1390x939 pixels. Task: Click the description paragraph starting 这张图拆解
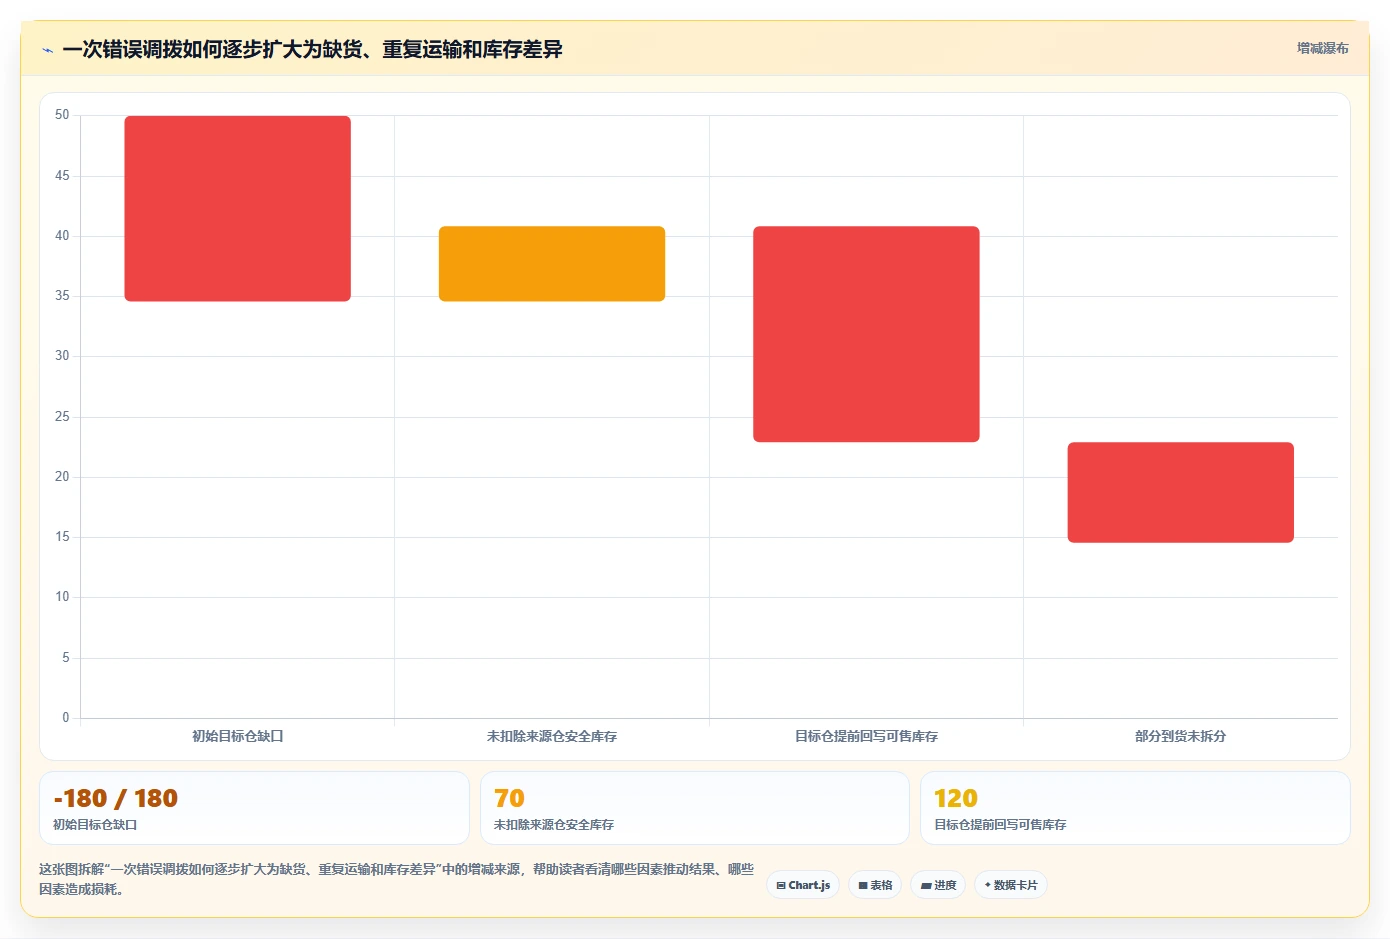click(x=397, y=879)
